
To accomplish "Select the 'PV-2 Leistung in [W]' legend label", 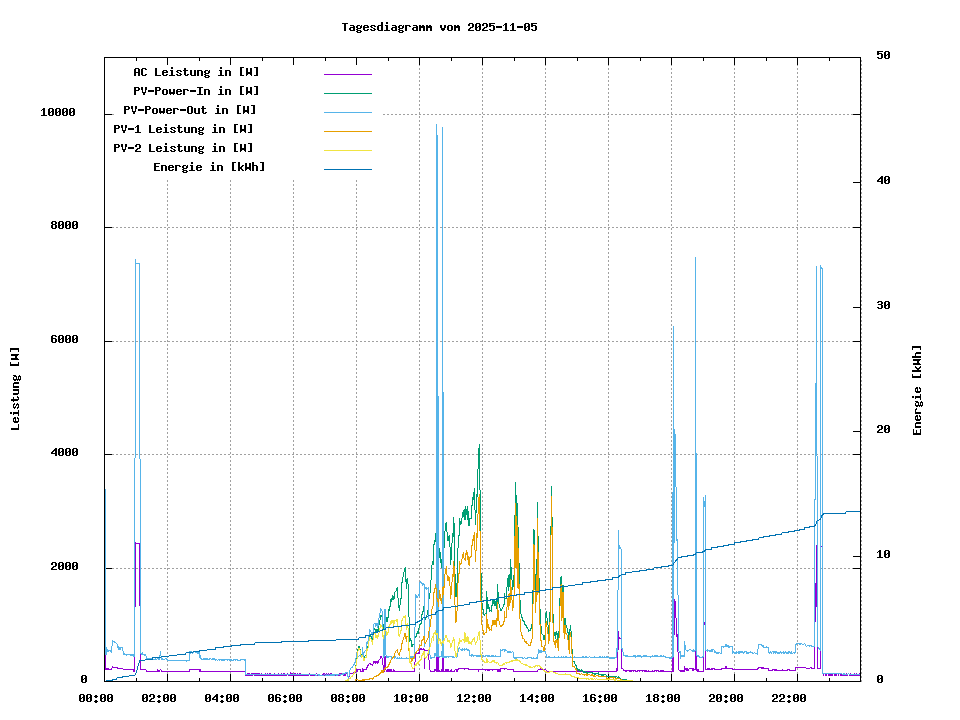I will [x=183, y=148].
